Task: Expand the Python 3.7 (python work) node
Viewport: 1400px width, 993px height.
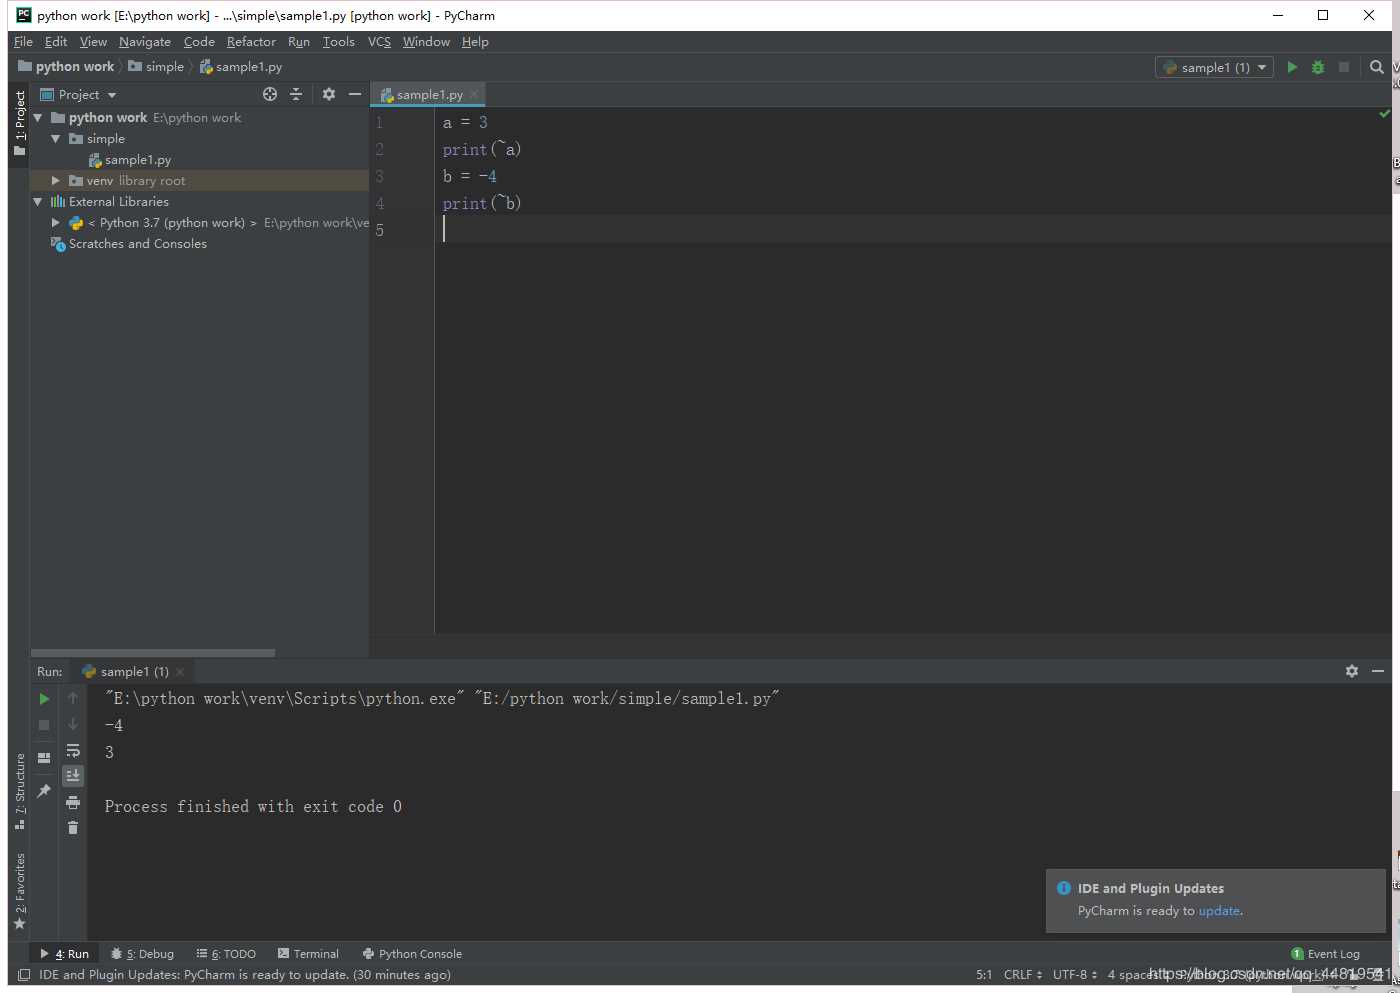Action: 56,223
